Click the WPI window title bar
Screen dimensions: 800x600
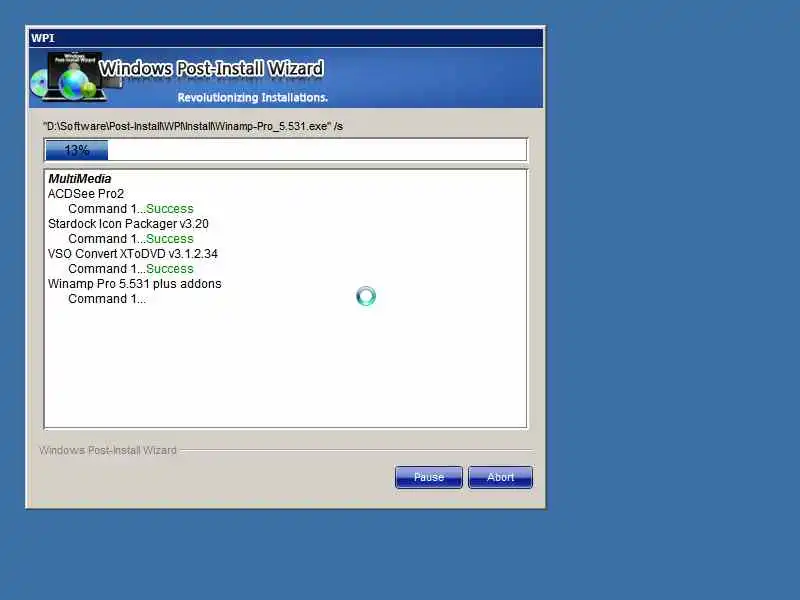(286, 38)
